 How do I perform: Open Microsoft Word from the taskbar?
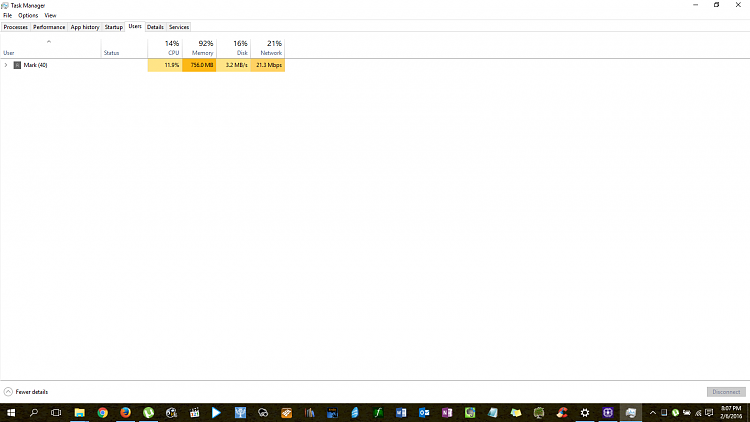coord(401,412)
